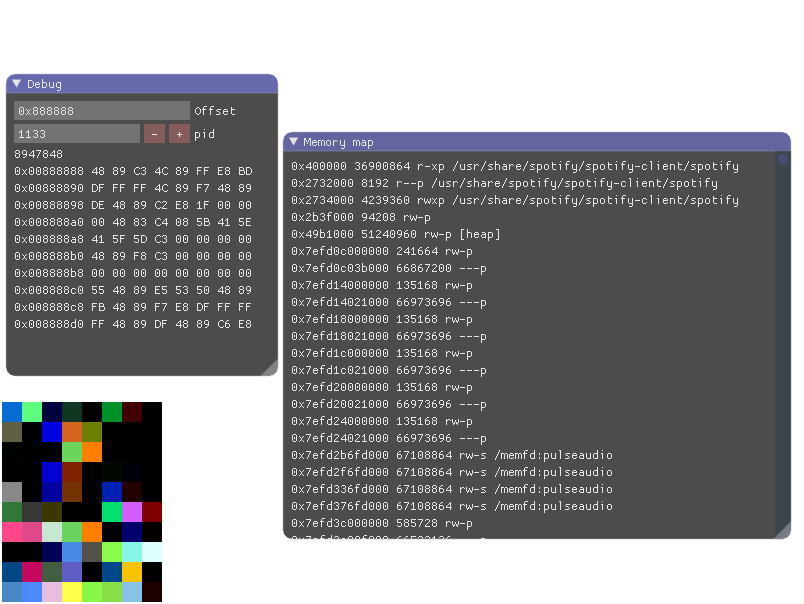
Task: Click the Offset label text
Action: tap(215, 111)
